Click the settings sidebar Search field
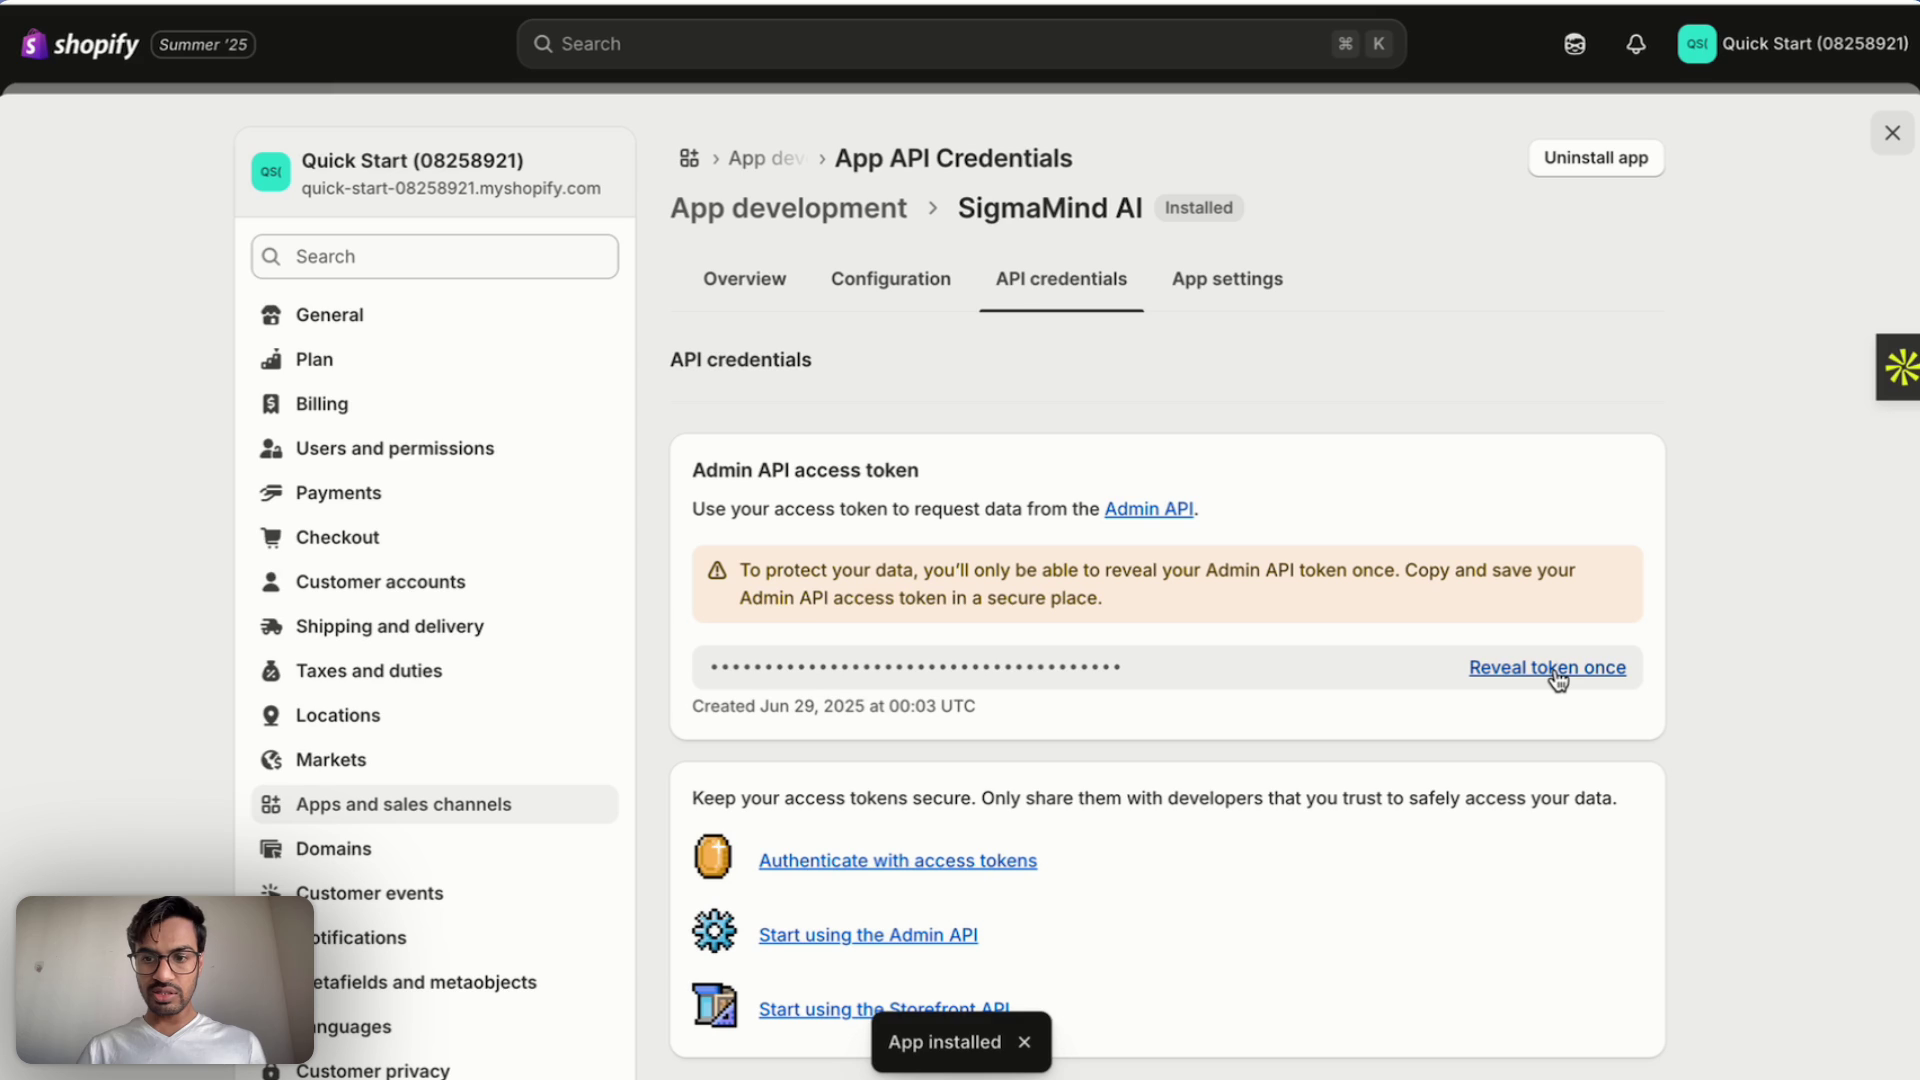 tap(435, 257)
